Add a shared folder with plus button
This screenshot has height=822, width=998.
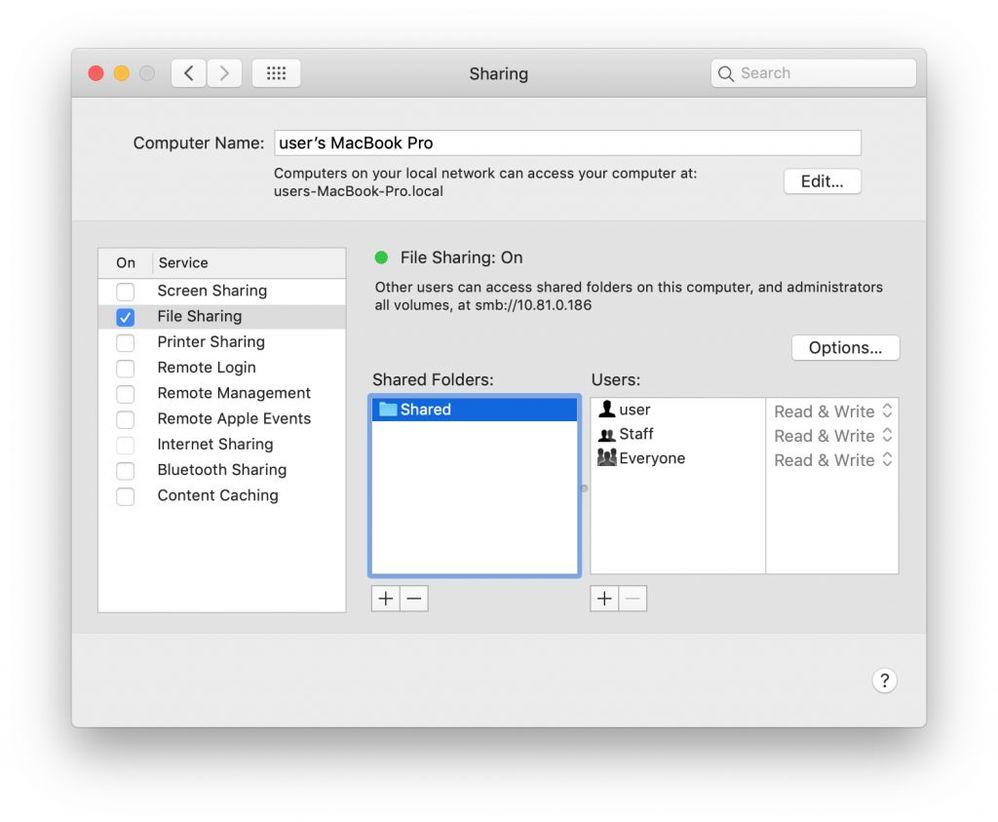pyautogui.click(x=386, y=599)
